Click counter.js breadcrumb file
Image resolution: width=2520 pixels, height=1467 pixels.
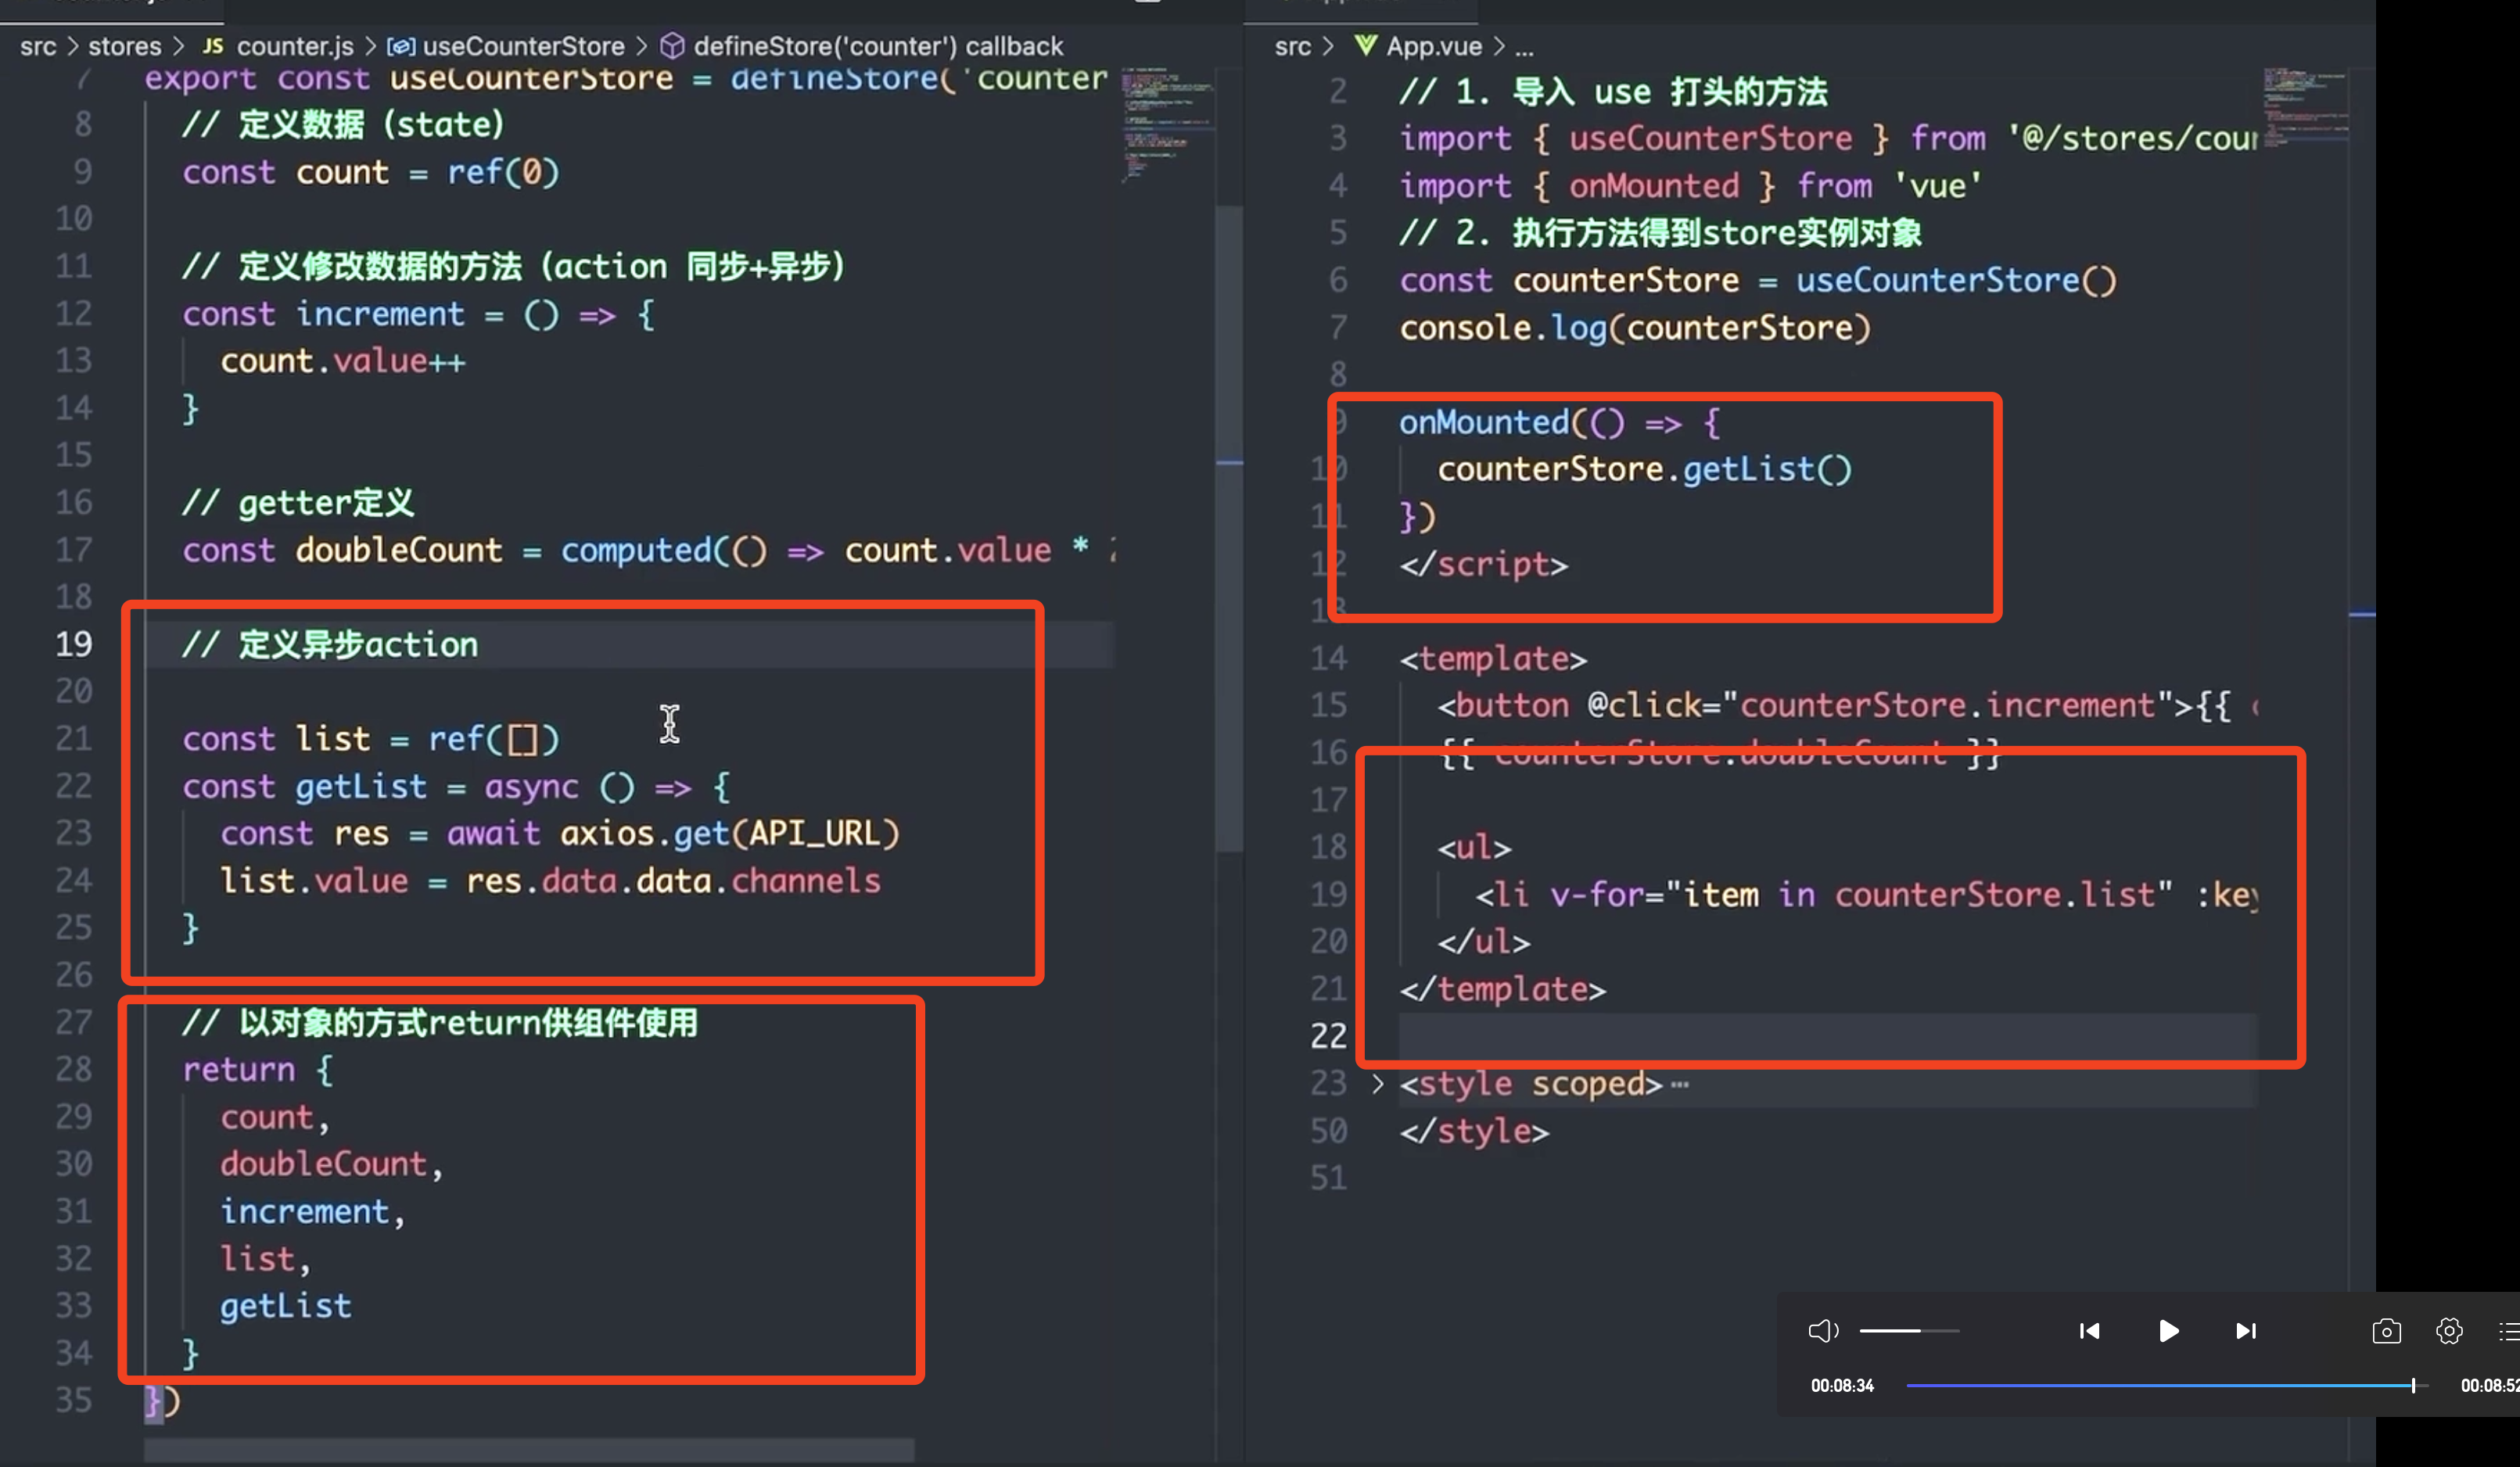[x=294, y=46]
